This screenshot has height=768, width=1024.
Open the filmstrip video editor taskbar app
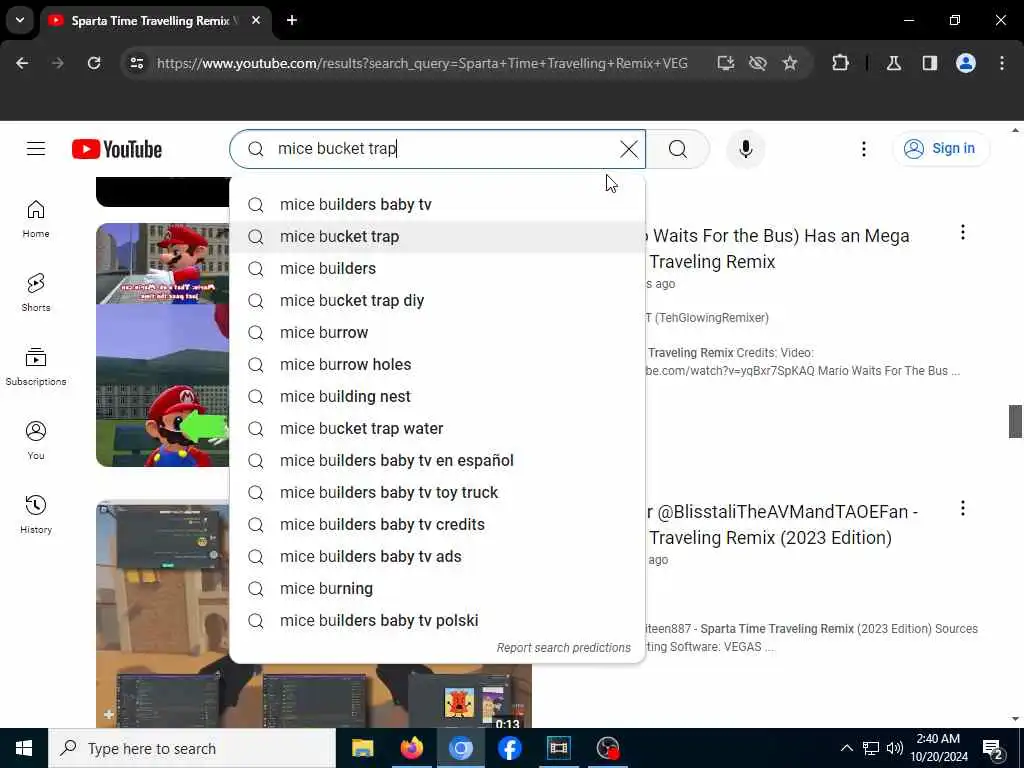[558, 748]
